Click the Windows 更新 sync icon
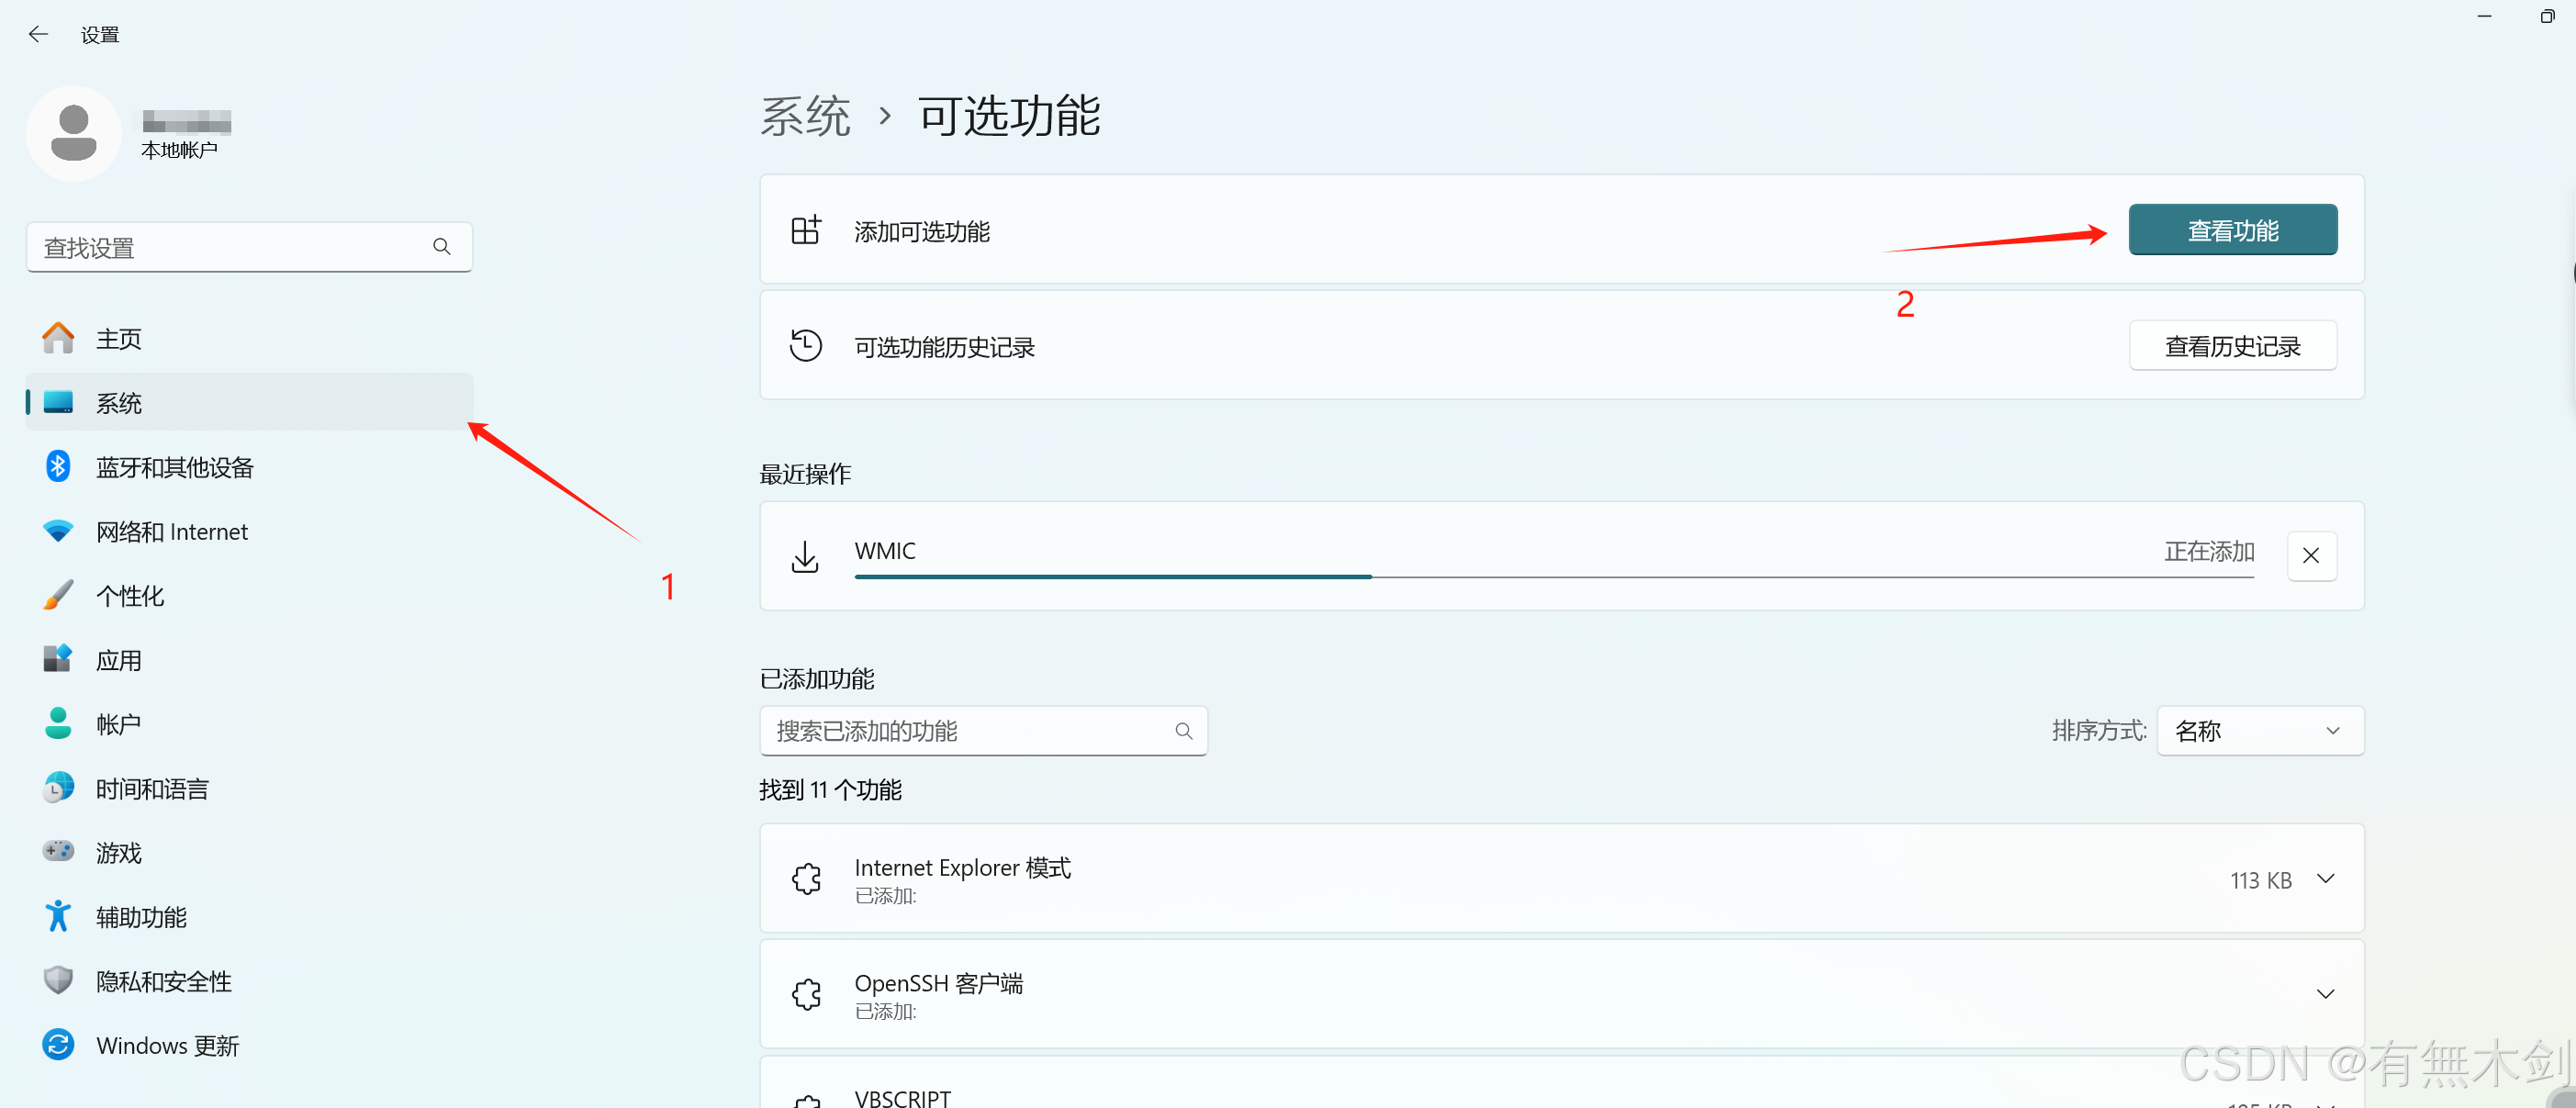Viewport: 2576px width, 1108px height. tap(58, 1044)
